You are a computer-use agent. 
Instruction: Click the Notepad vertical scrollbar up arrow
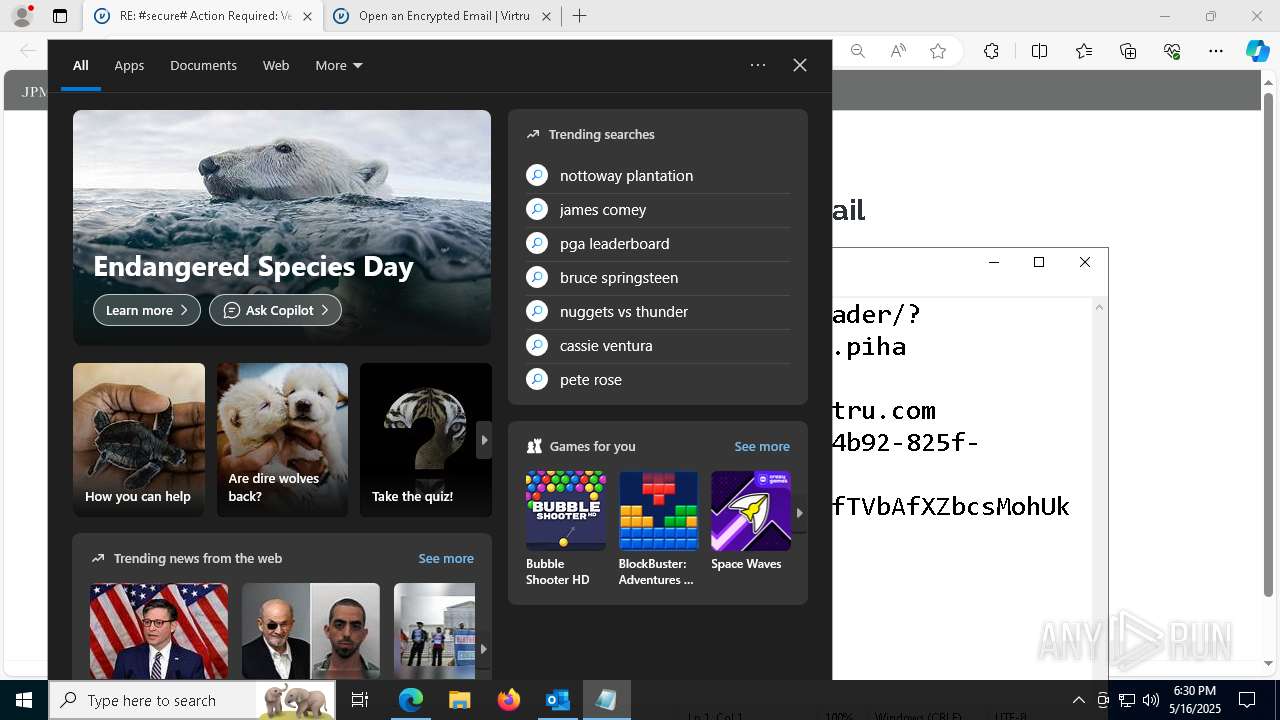[1099, 306]
